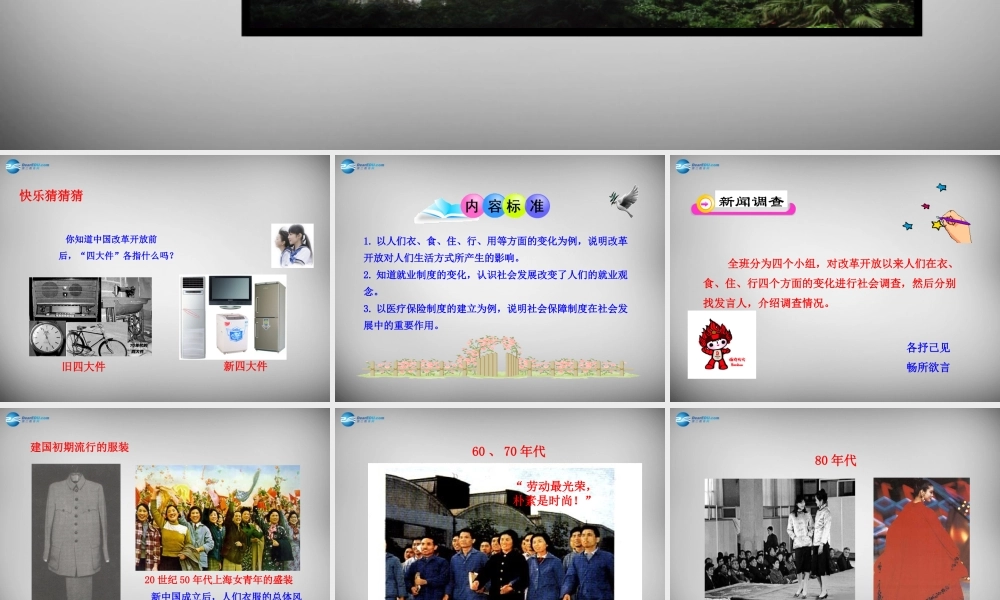Viewport: 1000px width, 600px height.
Task: Click the Shanghai young women celebration photo
Action: click(x=217, y=518)
